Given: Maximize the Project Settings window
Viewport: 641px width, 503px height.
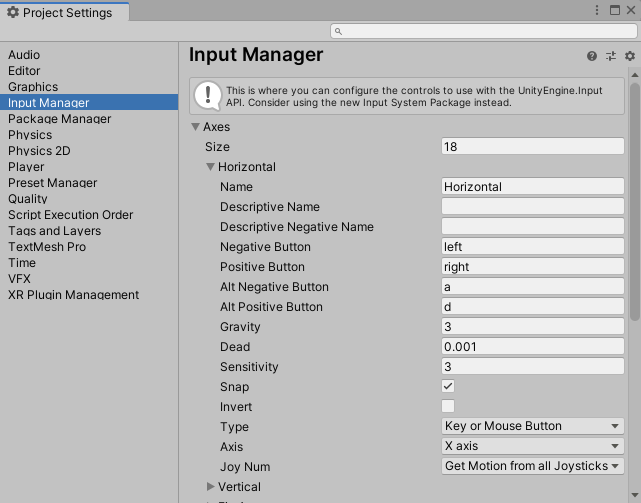Looking at the screenshot, I should coord(614,10).
